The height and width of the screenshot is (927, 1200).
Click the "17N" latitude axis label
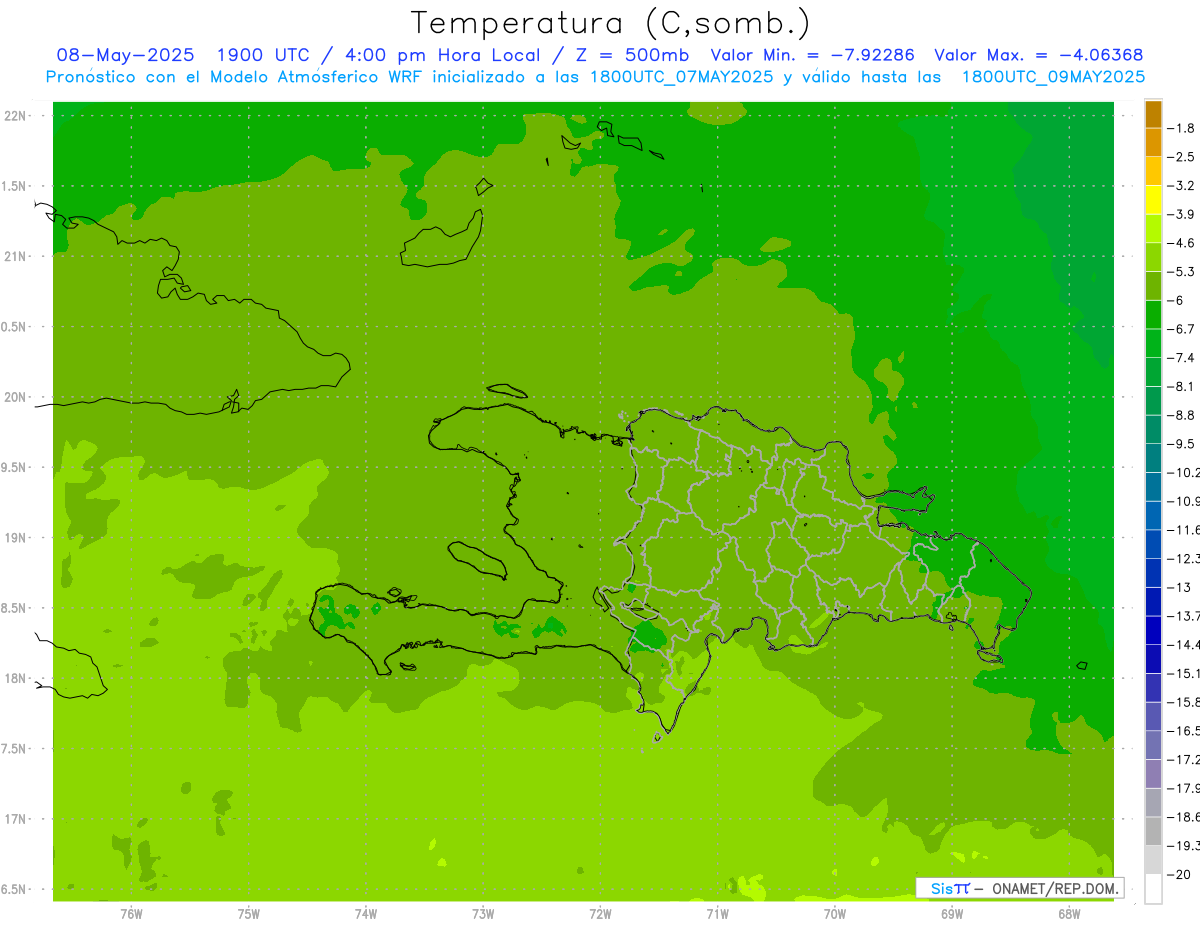pos(15,819)
